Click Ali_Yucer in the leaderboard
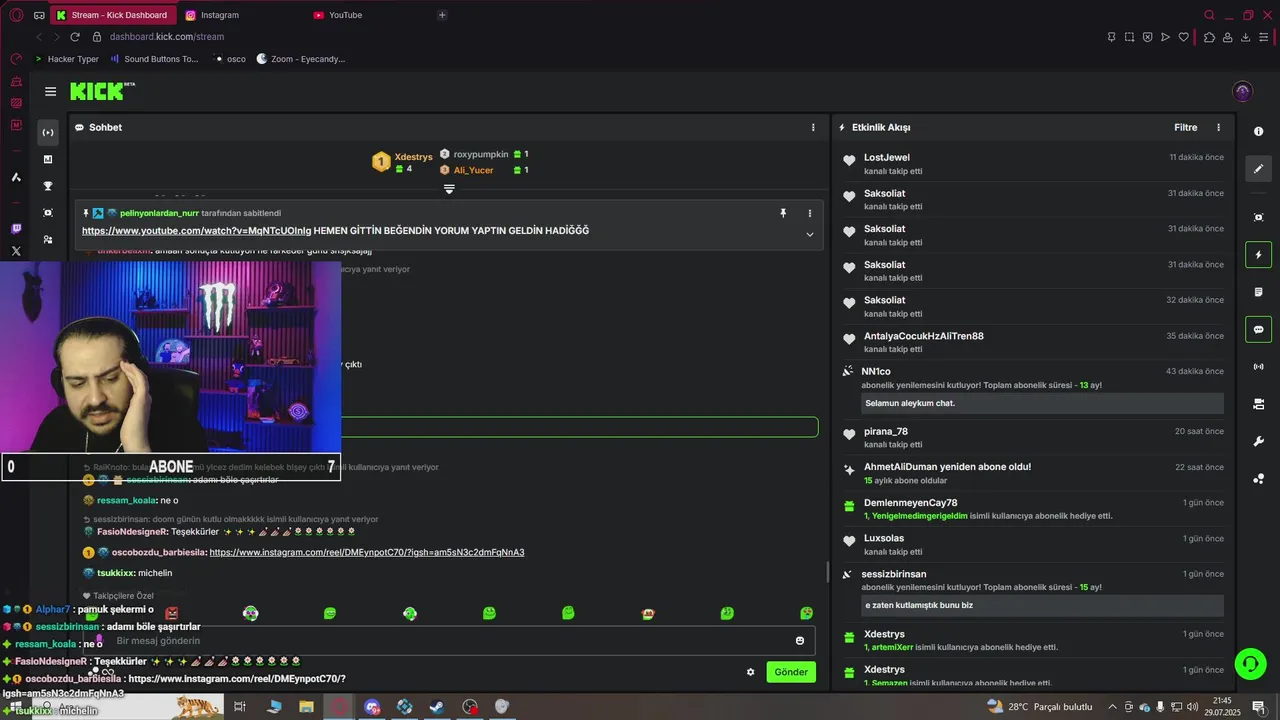1280x720 pixels. 473,170
